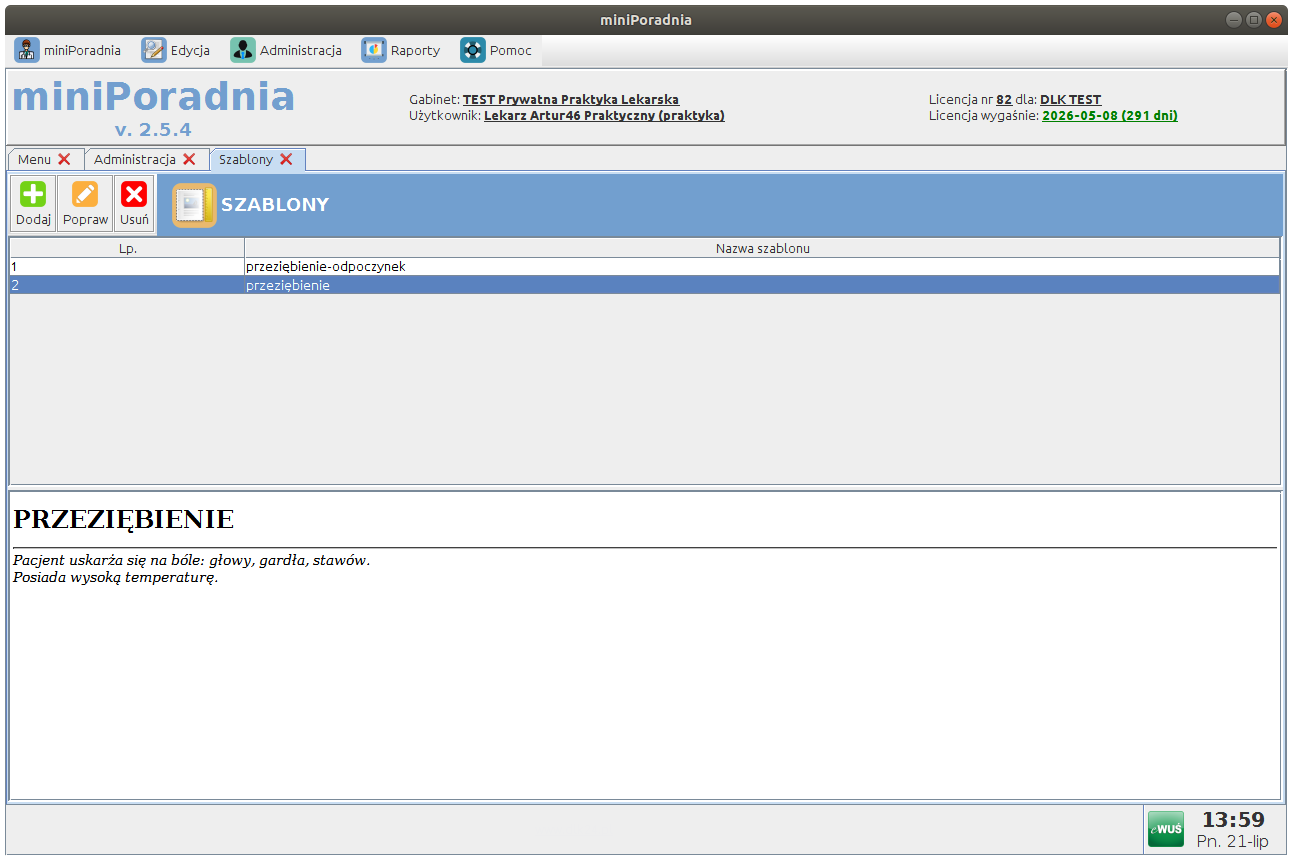Open the Pomoc help menu

[496, 50]
